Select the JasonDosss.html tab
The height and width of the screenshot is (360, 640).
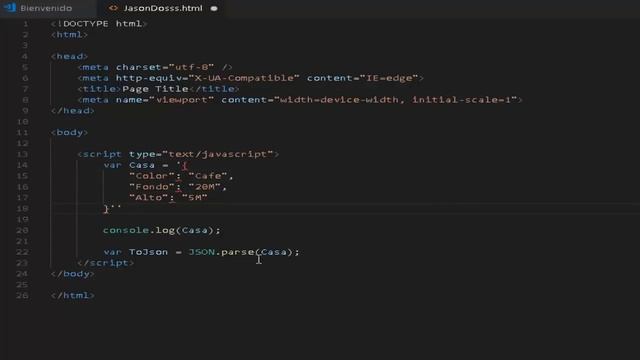[162, 8]
